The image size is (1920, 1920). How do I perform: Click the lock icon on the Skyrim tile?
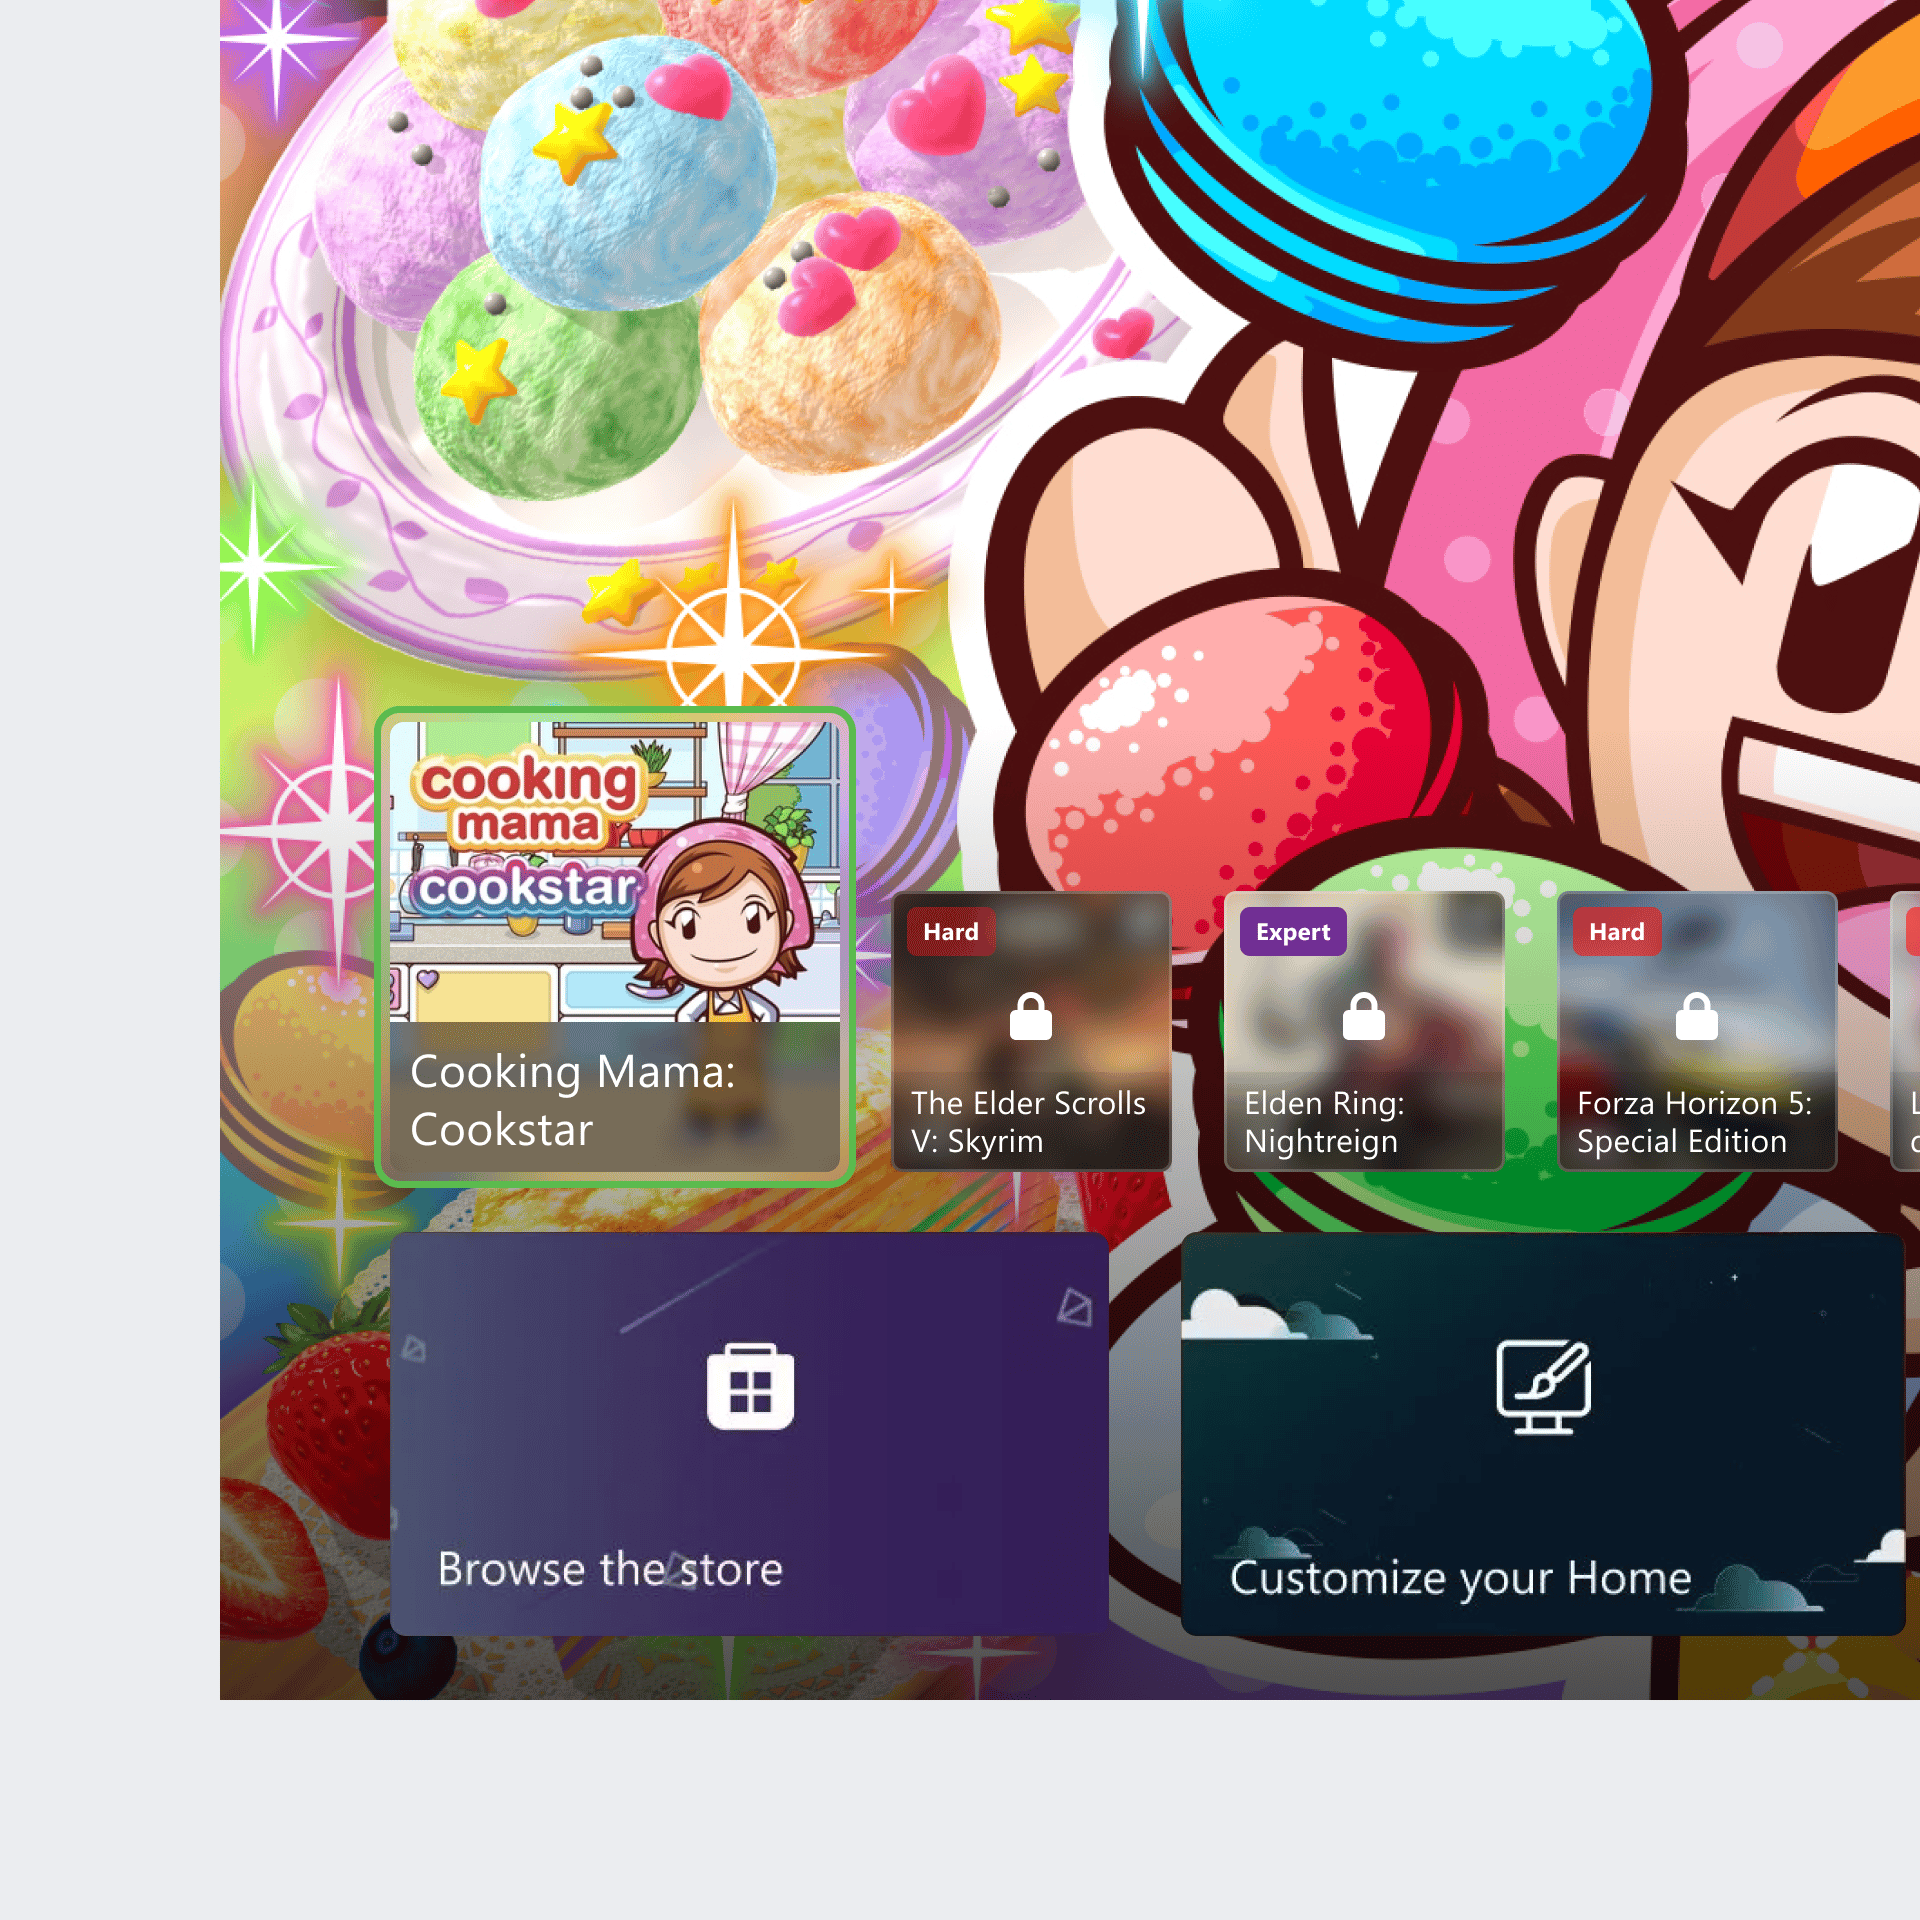pyautogui.click(x=1030, y=1017)
